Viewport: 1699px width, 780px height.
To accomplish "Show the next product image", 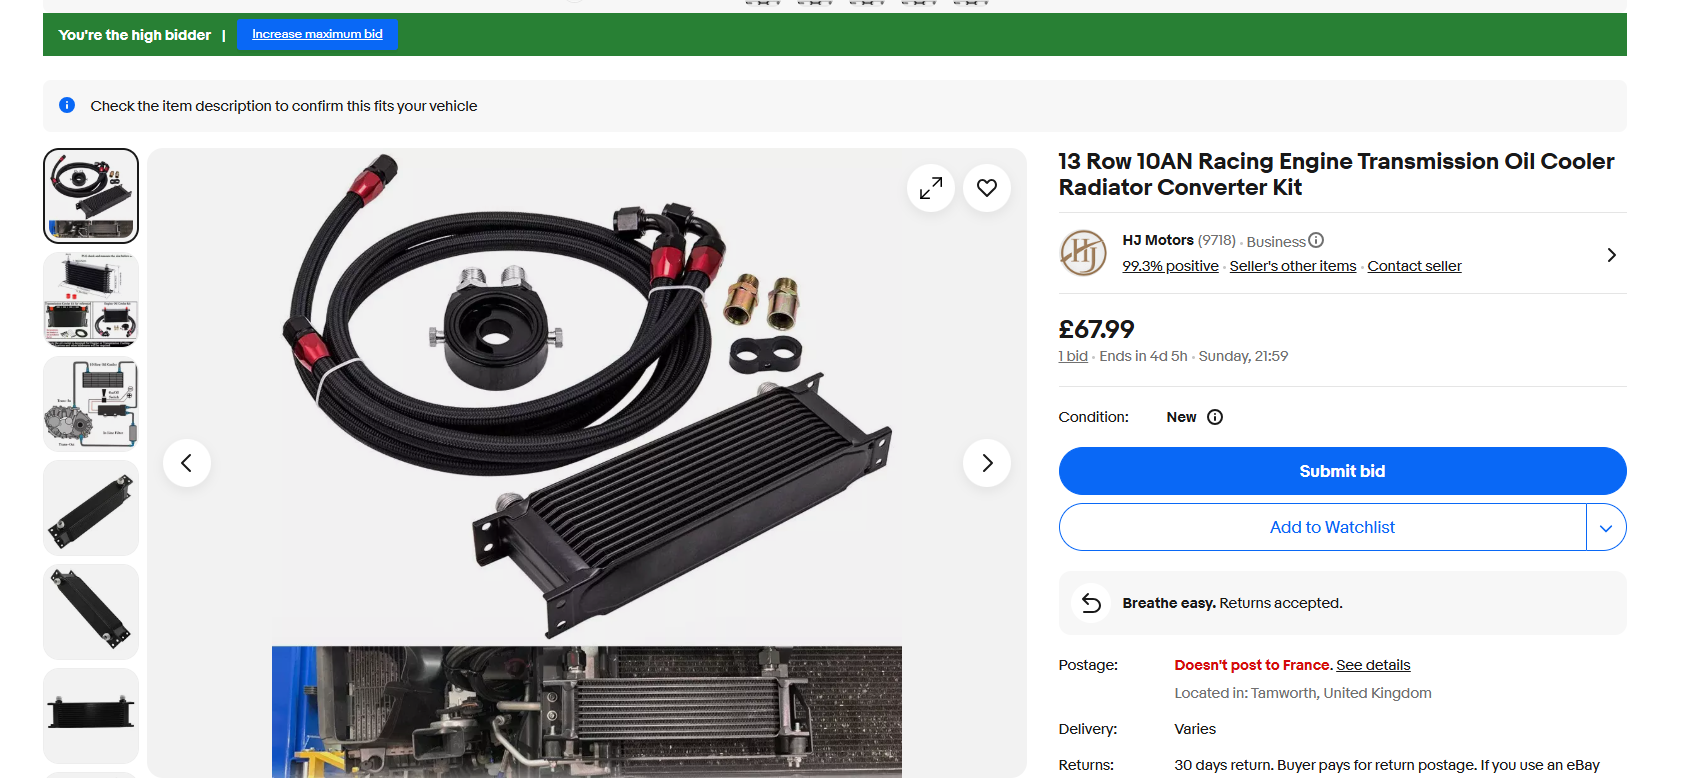I will [986, 463].
